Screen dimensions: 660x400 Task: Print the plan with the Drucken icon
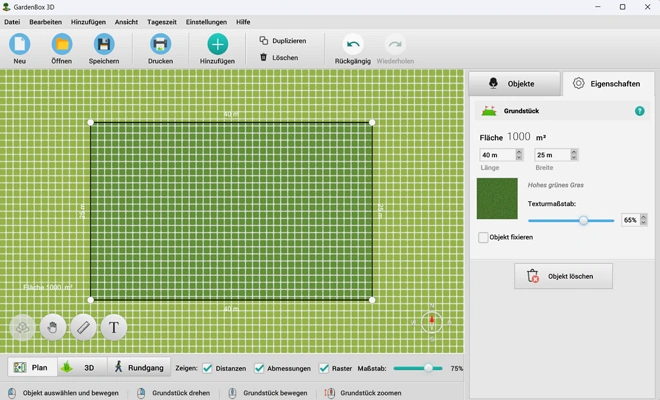[x=160, y=44]
